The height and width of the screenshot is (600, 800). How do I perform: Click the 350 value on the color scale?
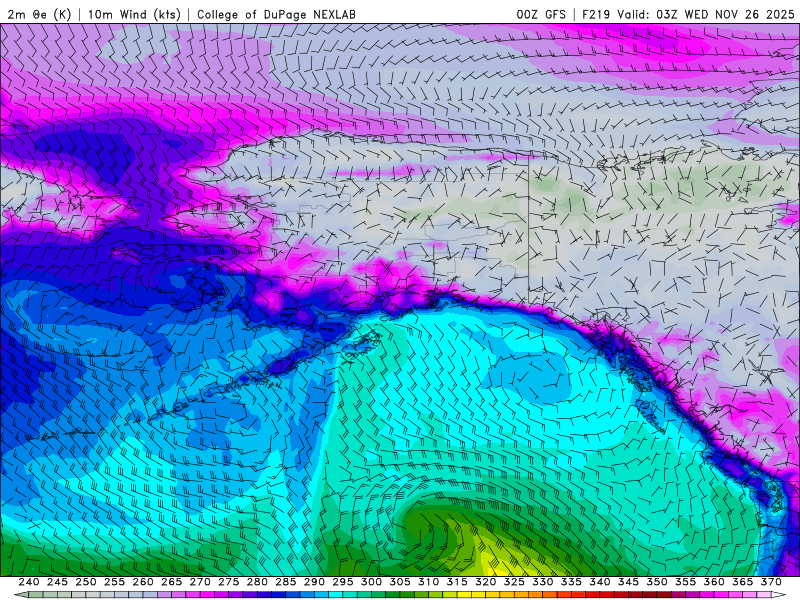click(657, 582)
